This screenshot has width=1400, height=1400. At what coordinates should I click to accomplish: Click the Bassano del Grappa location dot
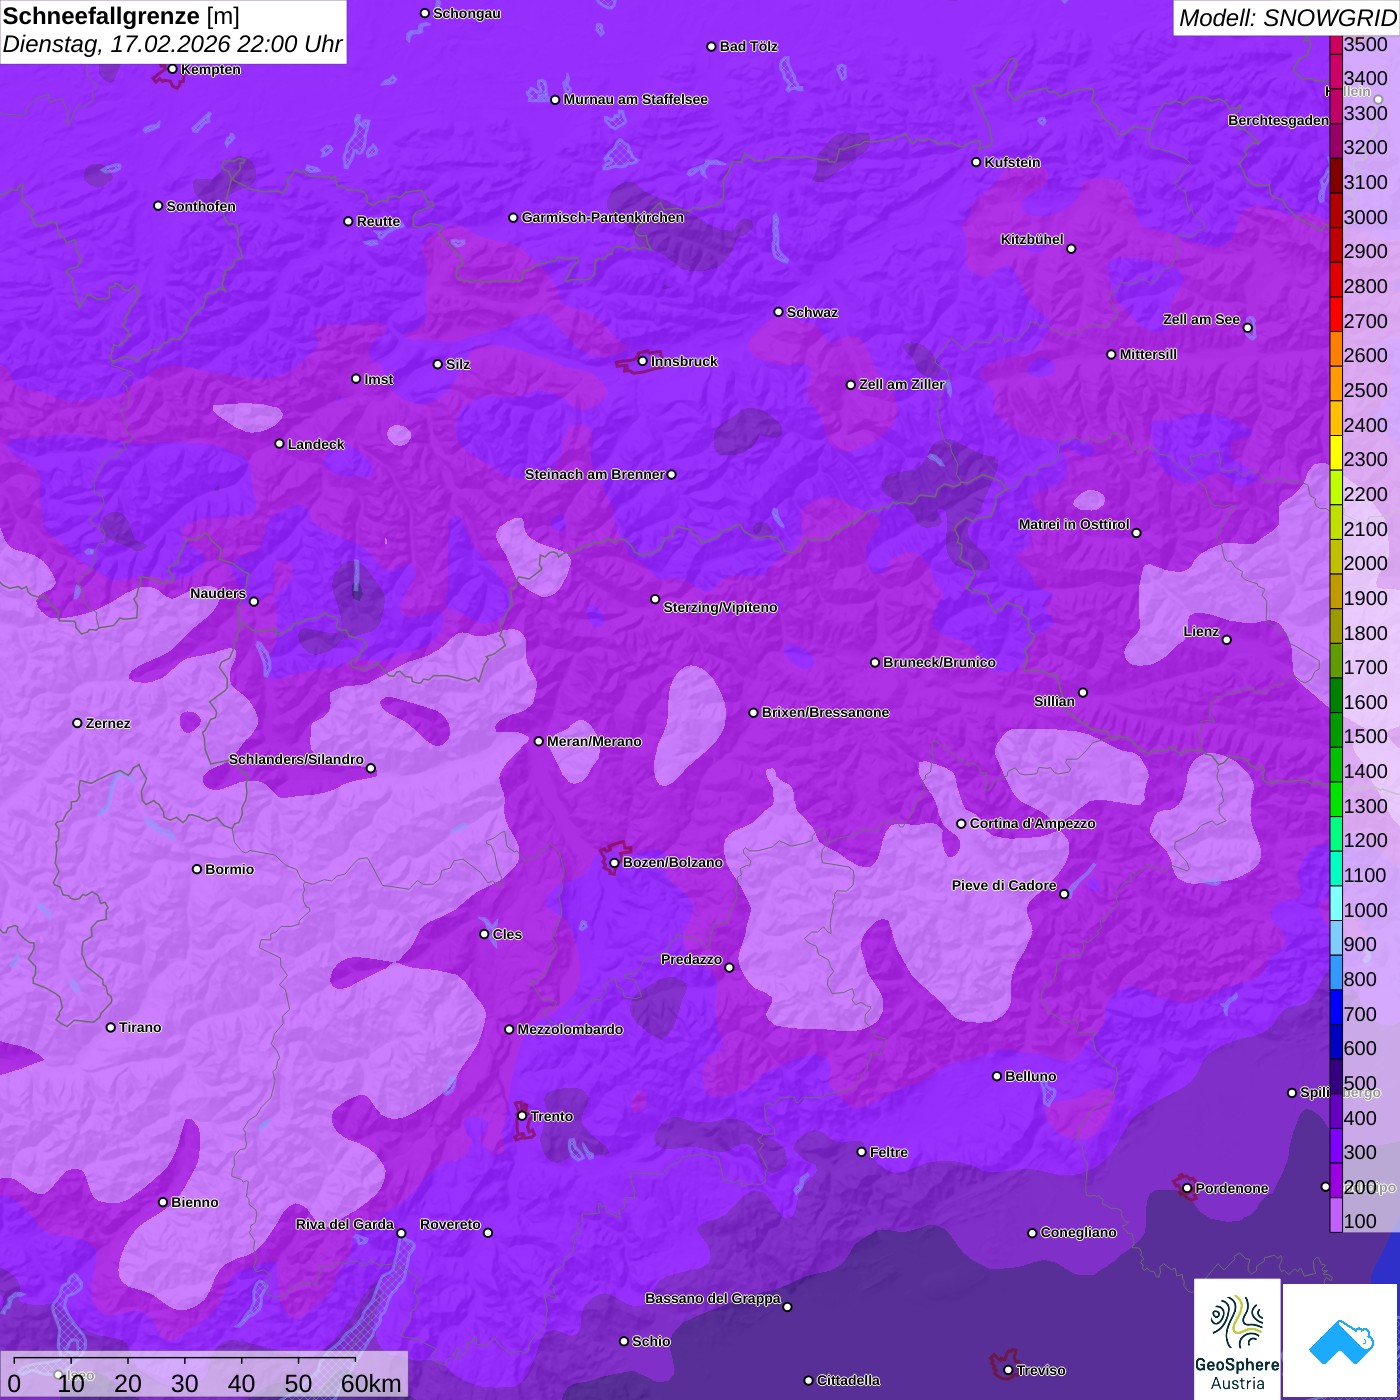(788, 1307)
